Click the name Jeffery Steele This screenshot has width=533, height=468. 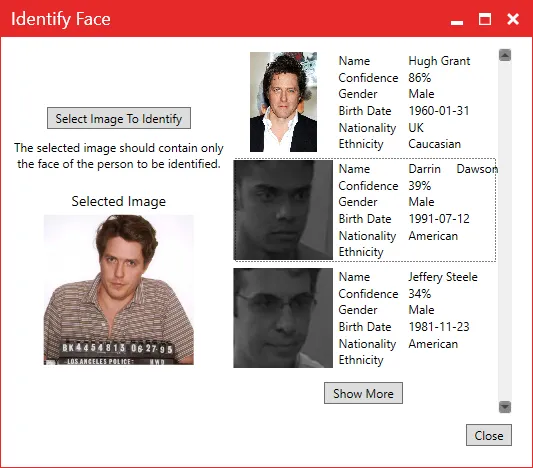coord(443,277)
